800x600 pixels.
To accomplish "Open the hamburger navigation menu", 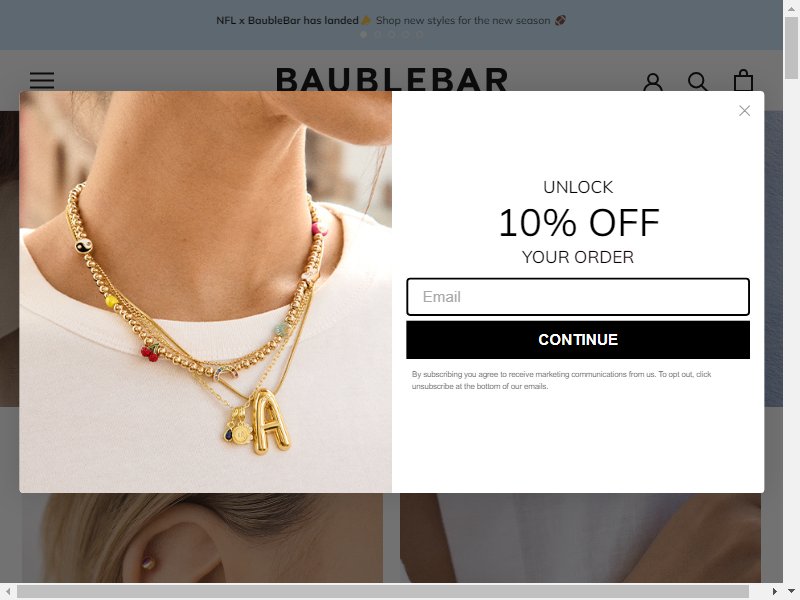I will (42, 81).
